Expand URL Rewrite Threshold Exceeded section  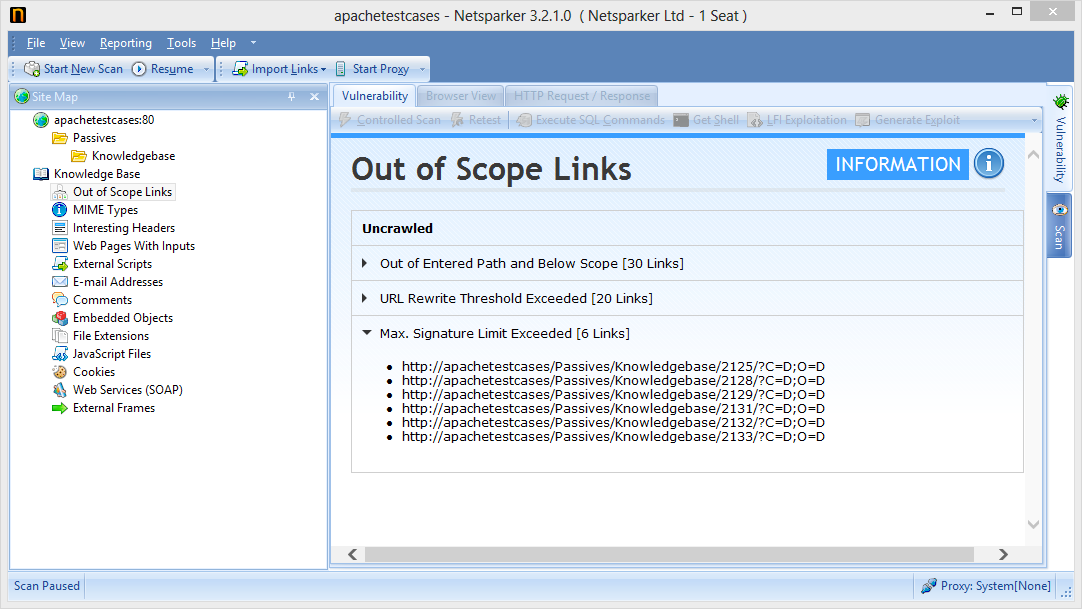click(x=365, y=298)
